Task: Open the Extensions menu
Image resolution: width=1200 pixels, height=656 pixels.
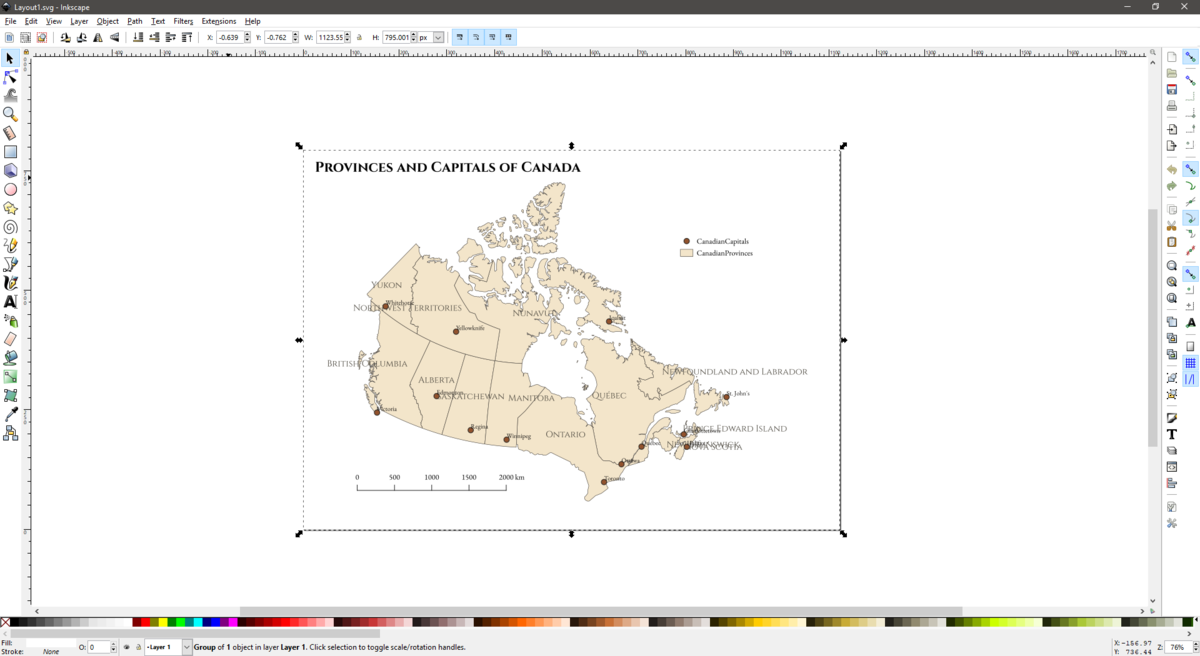Action: point(218,20)
